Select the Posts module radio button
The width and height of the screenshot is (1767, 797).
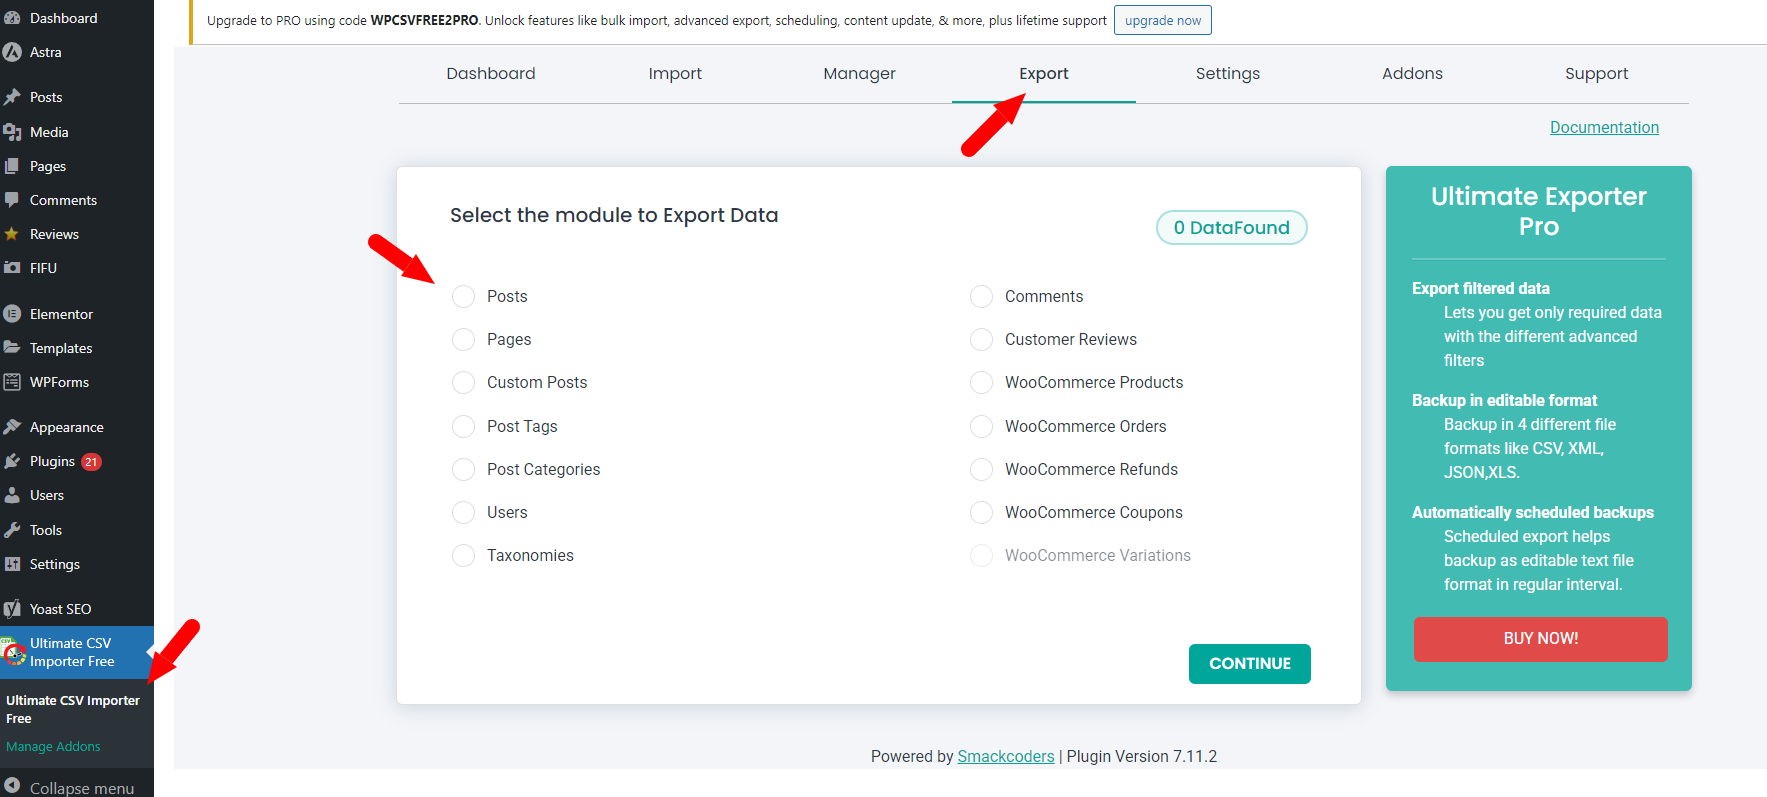point(463,296)
